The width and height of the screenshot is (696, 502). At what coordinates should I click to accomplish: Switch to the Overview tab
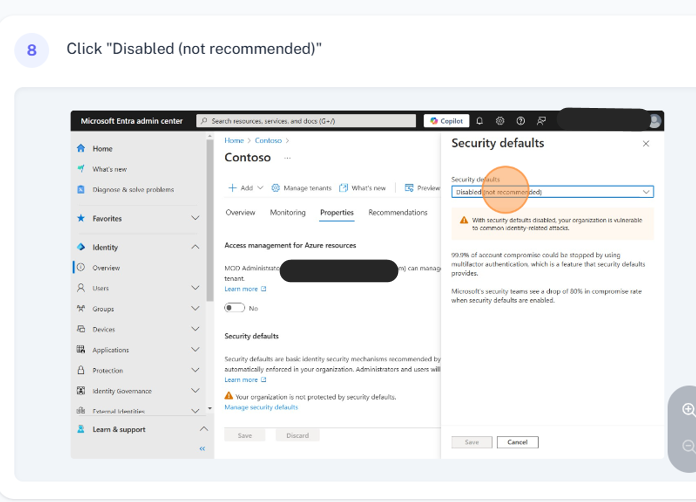pos(240,212)
